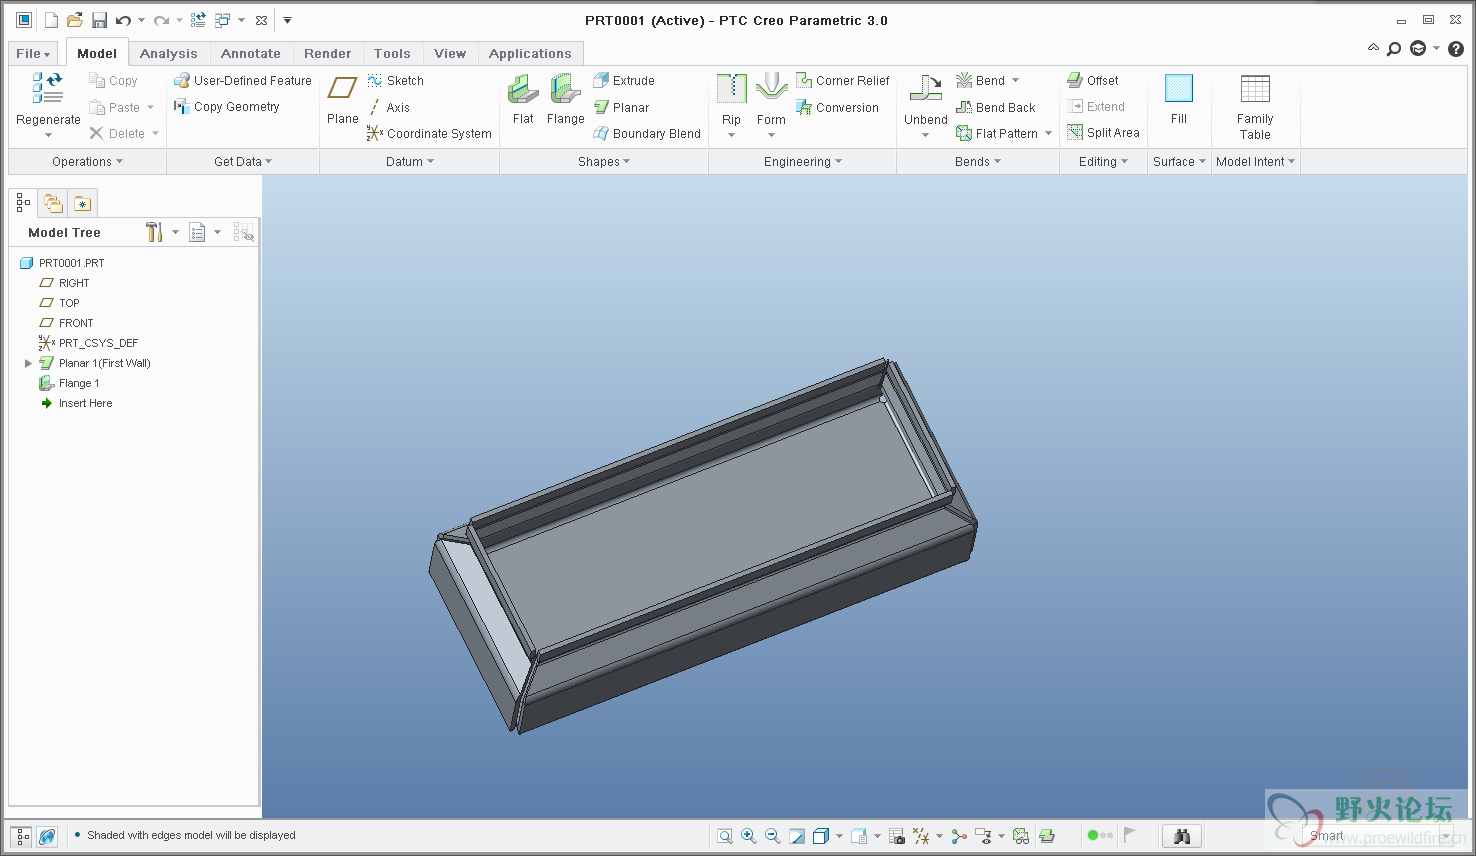The image size is (1476, 856).
Task: Expand the Datum group dropdown
Action: pyautogui.click(x=410, y=162)
